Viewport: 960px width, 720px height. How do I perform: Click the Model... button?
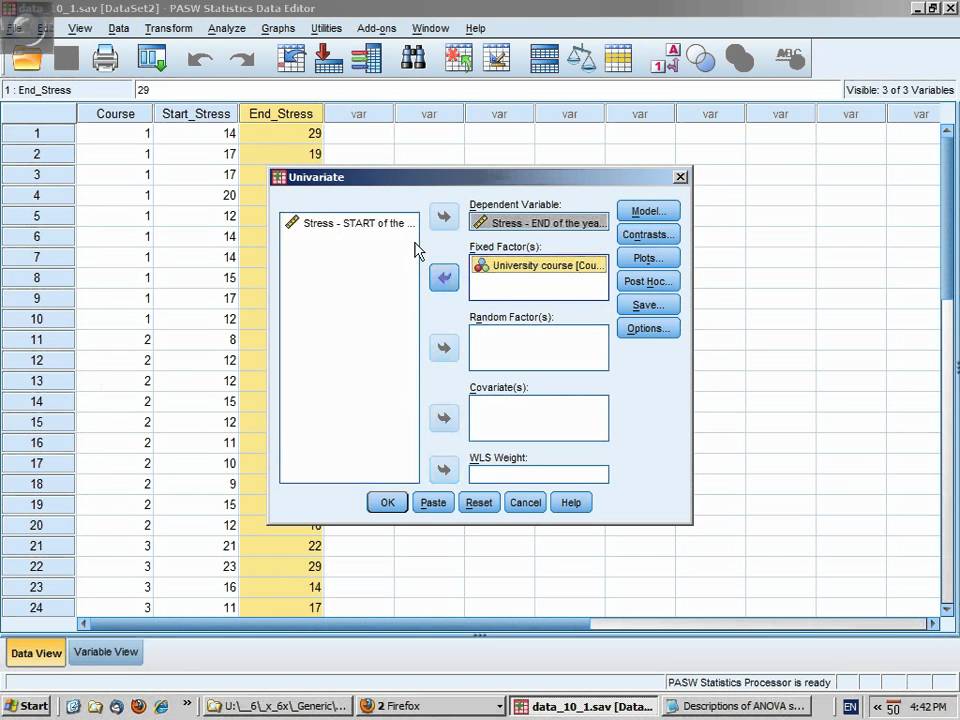[648, 211]
